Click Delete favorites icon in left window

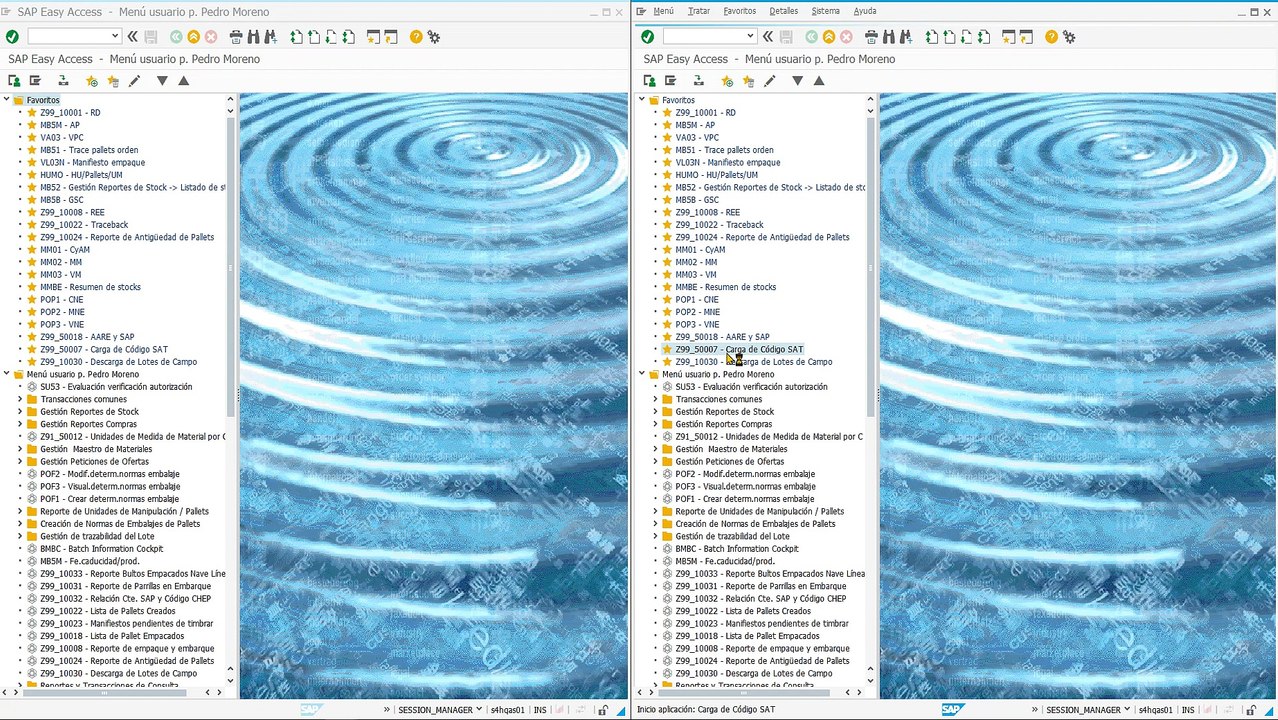pos(113,81)
